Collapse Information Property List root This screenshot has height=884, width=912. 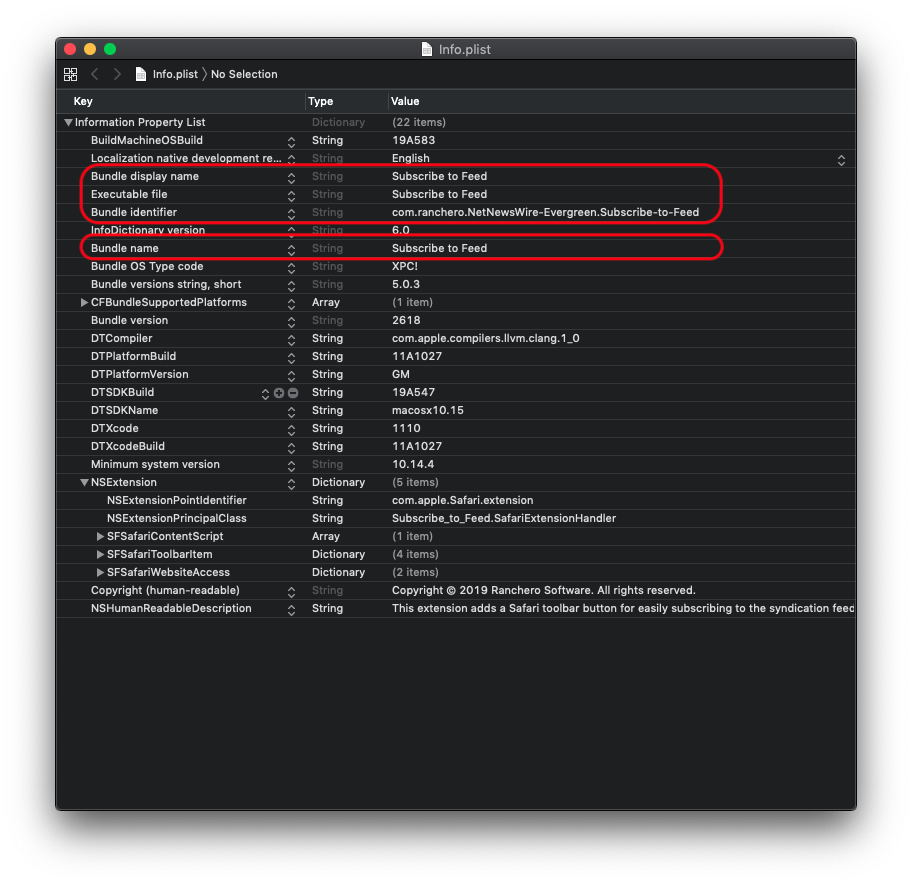(68, 123)
